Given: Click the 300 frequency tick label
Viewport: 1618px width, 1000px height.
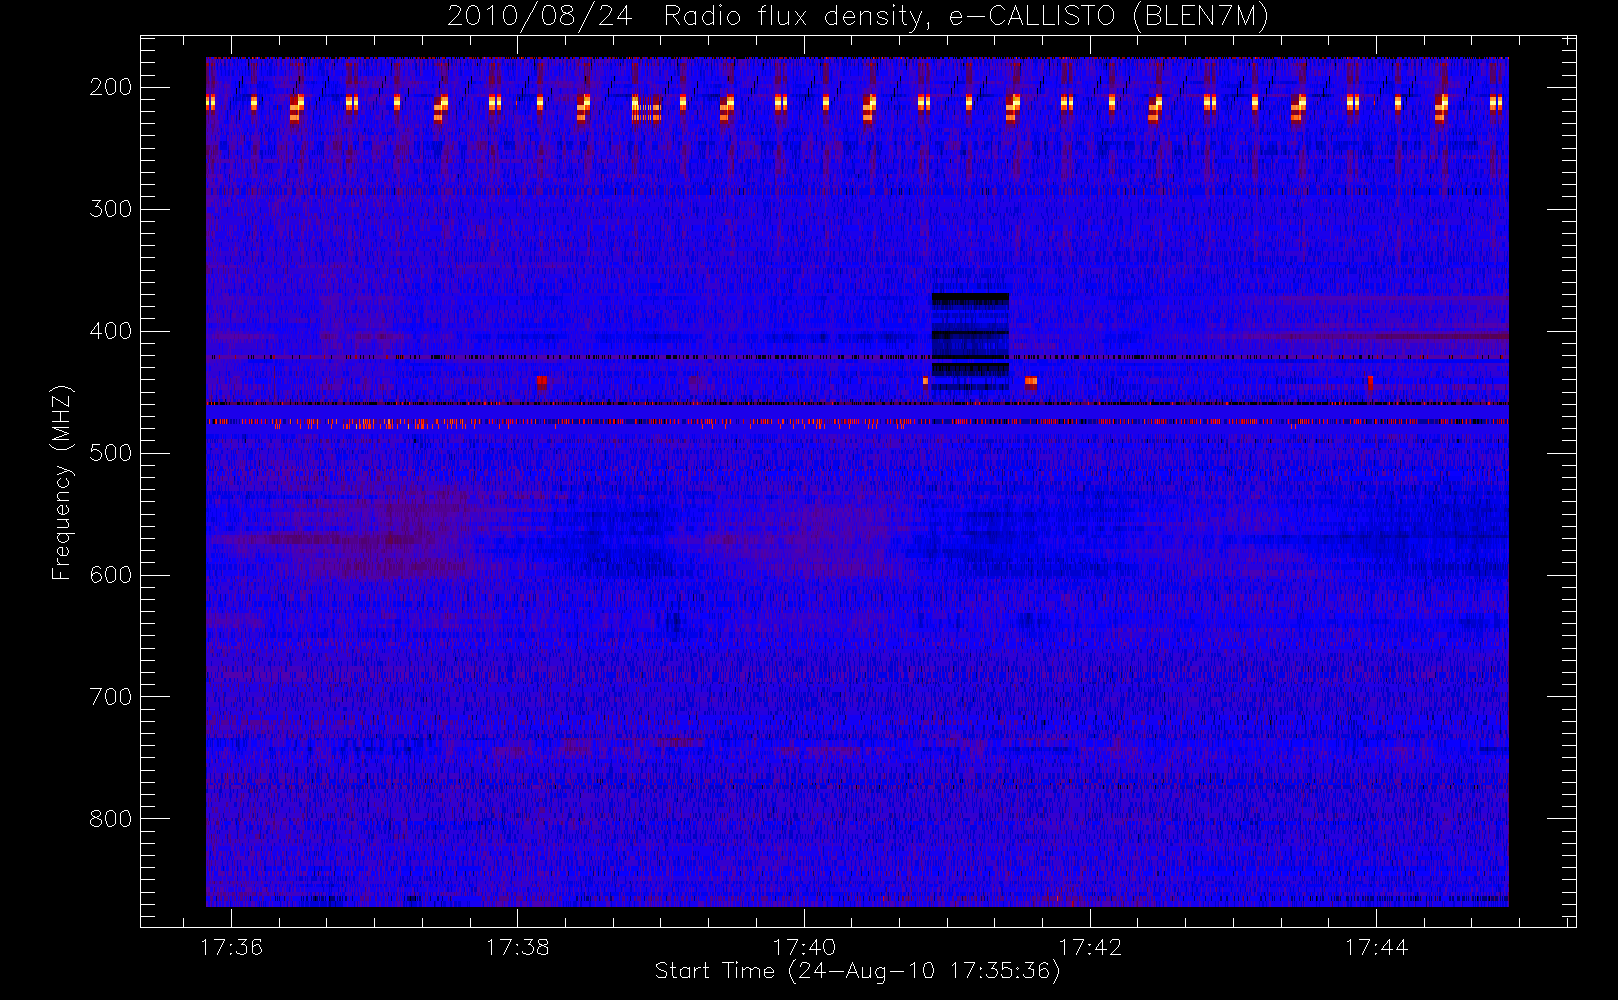Looking at the screenshot, I should coord(110,209).
